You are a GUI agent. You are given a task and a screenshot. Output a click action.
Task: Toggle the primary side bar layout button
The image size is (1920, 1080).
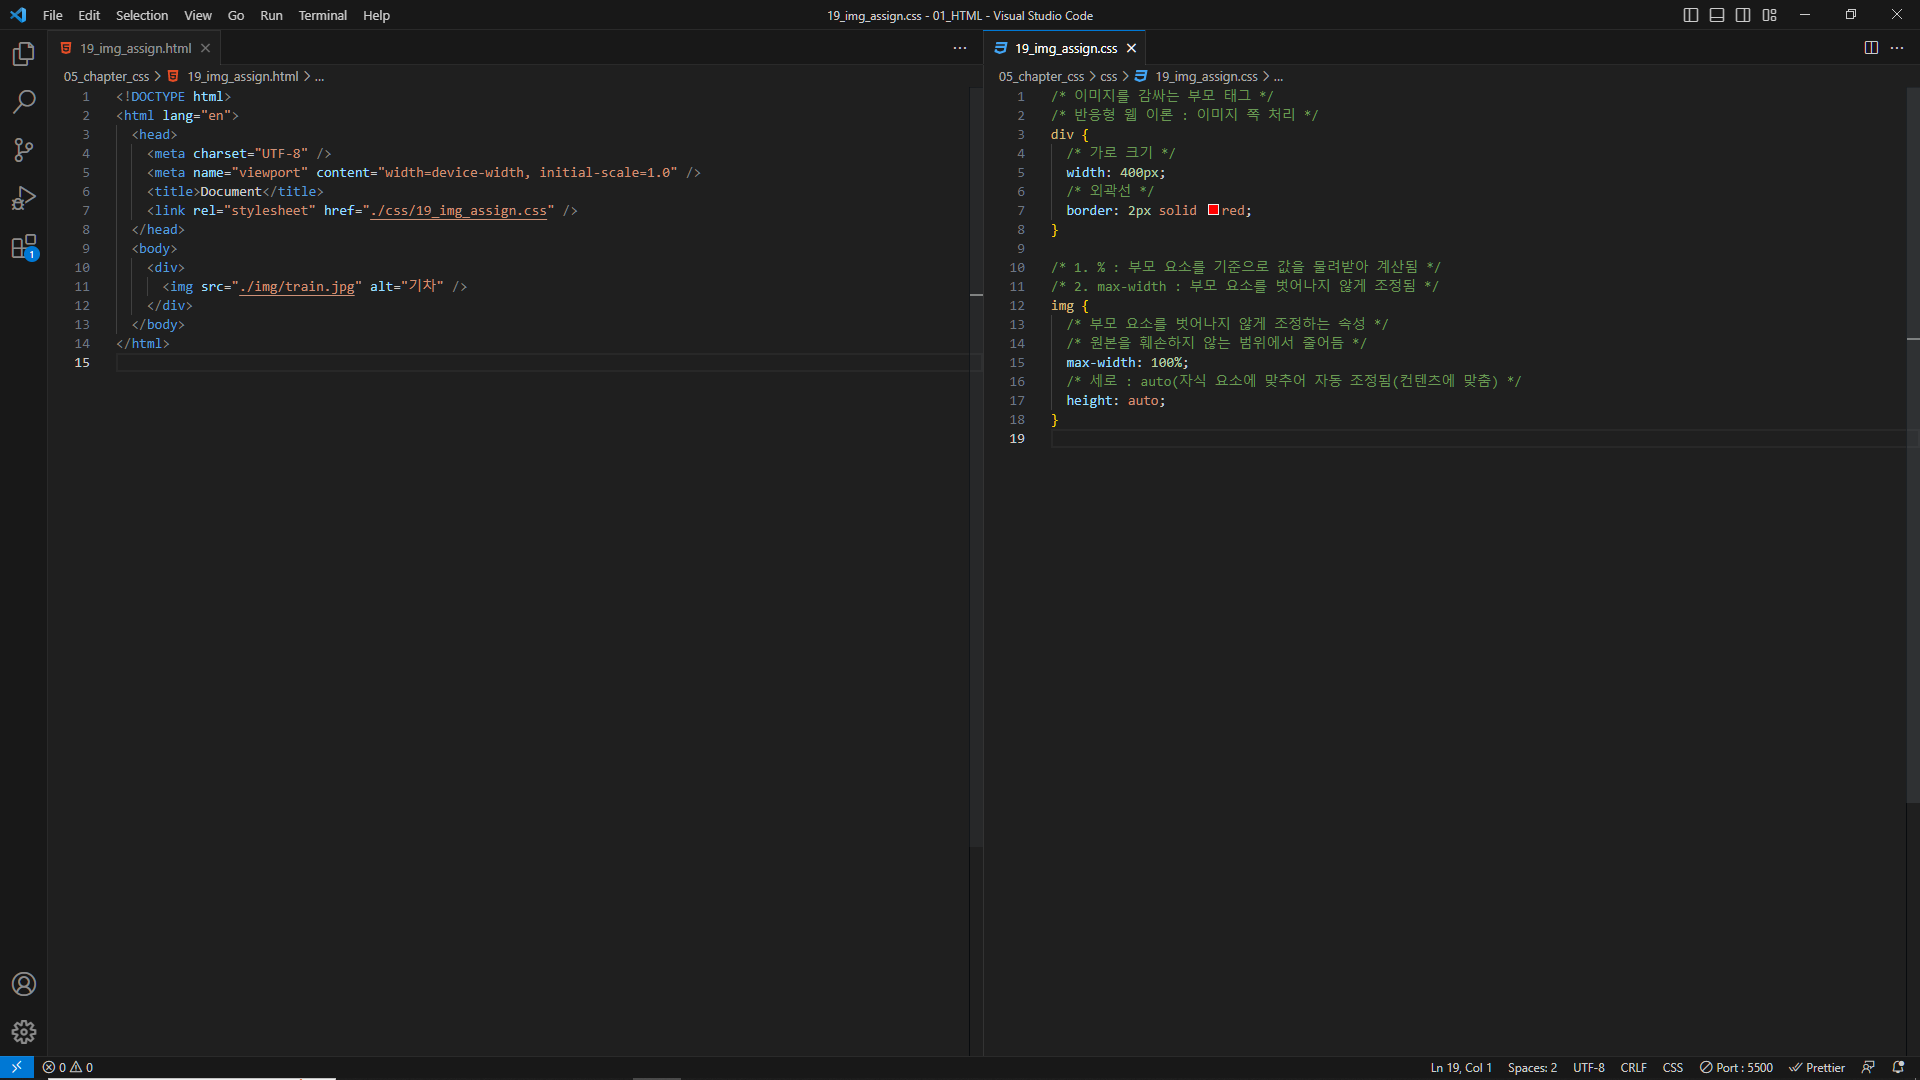coord(1691,15)
